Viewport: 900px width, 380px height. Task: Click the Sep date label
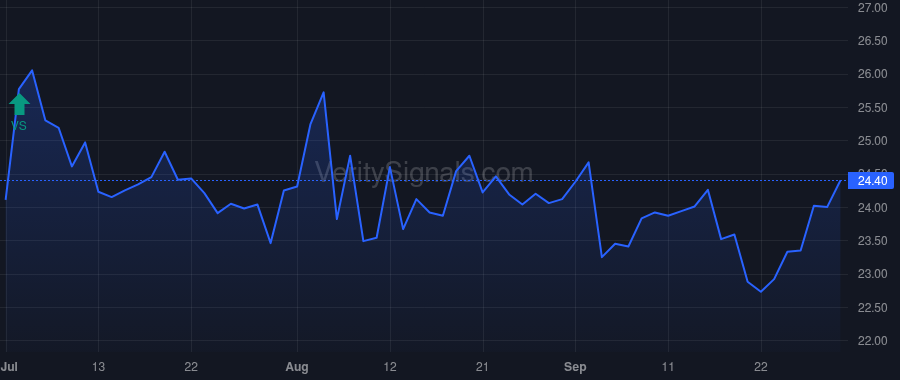point(575,367)
